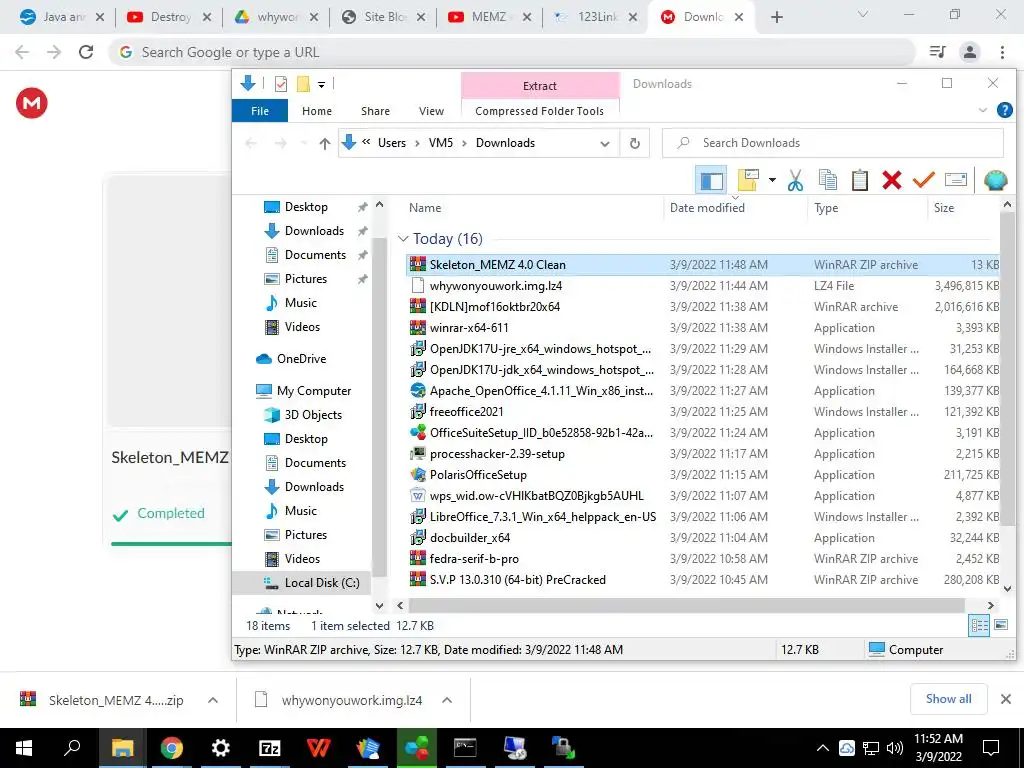Click the globe shell icon in toolbar

[x=995, y=180]
